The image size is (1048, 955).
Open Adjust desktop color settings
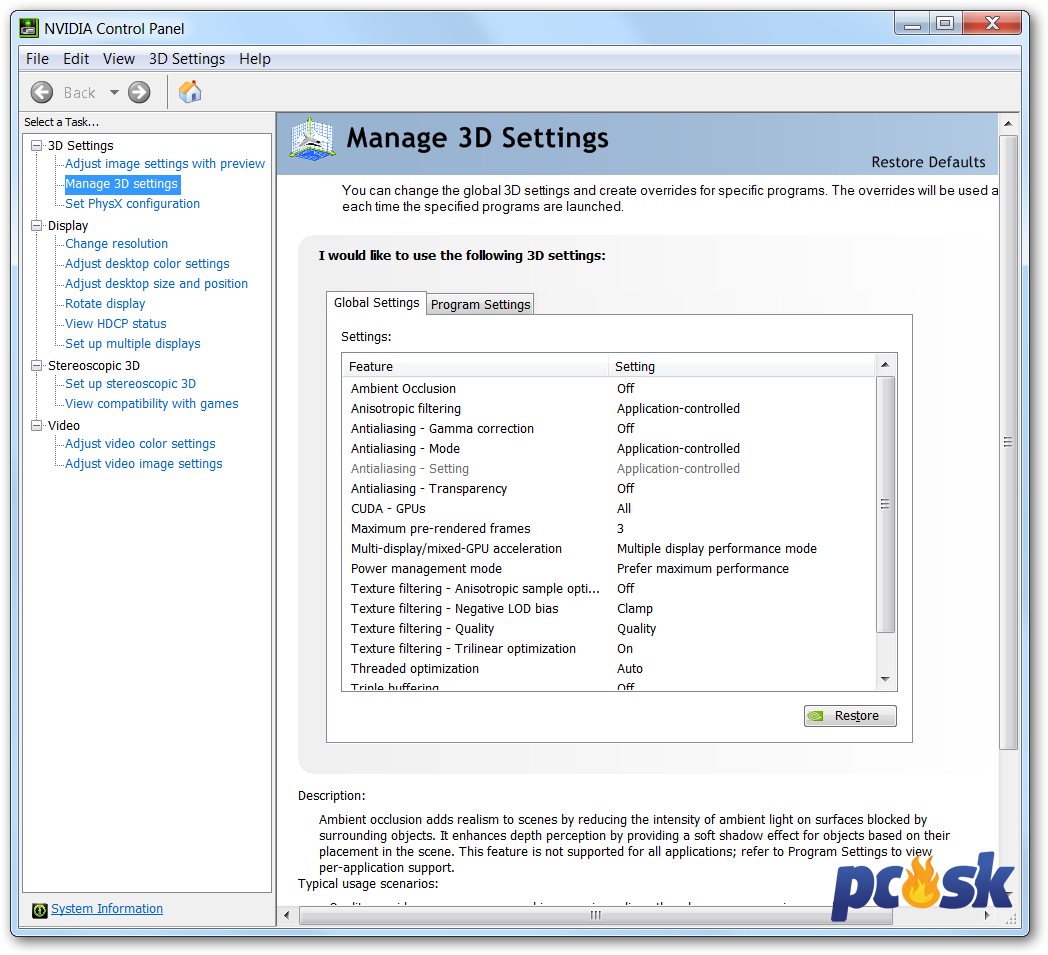[147, 264]
